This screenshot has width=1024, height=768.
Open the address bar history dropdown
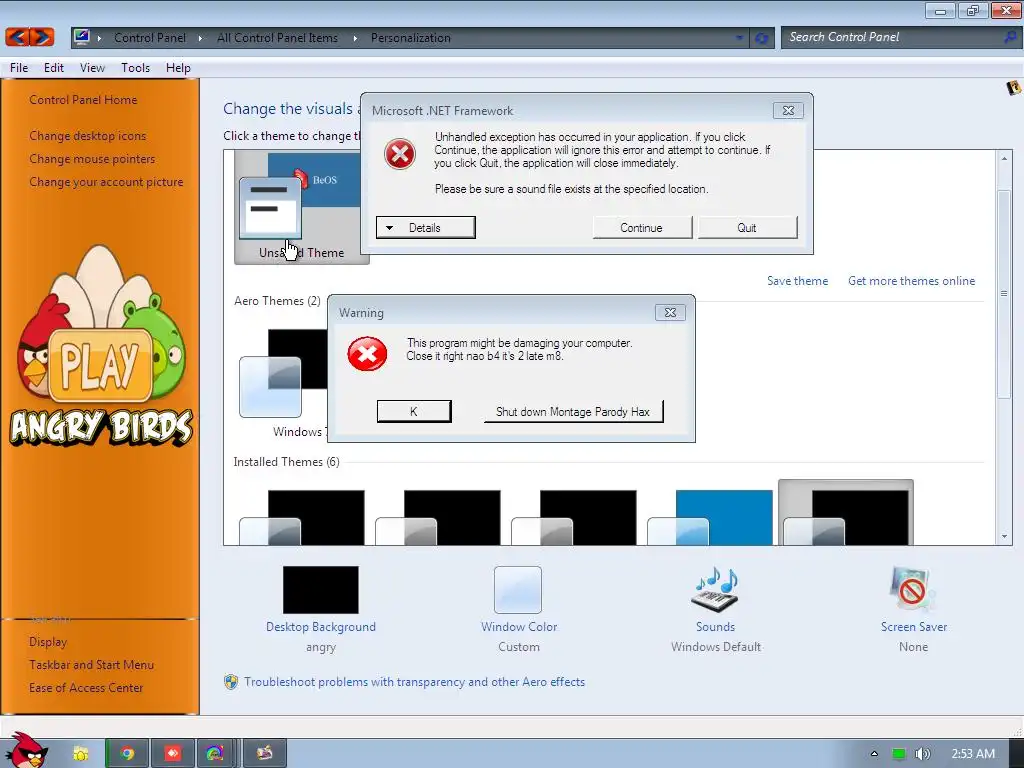pos(739,38)
